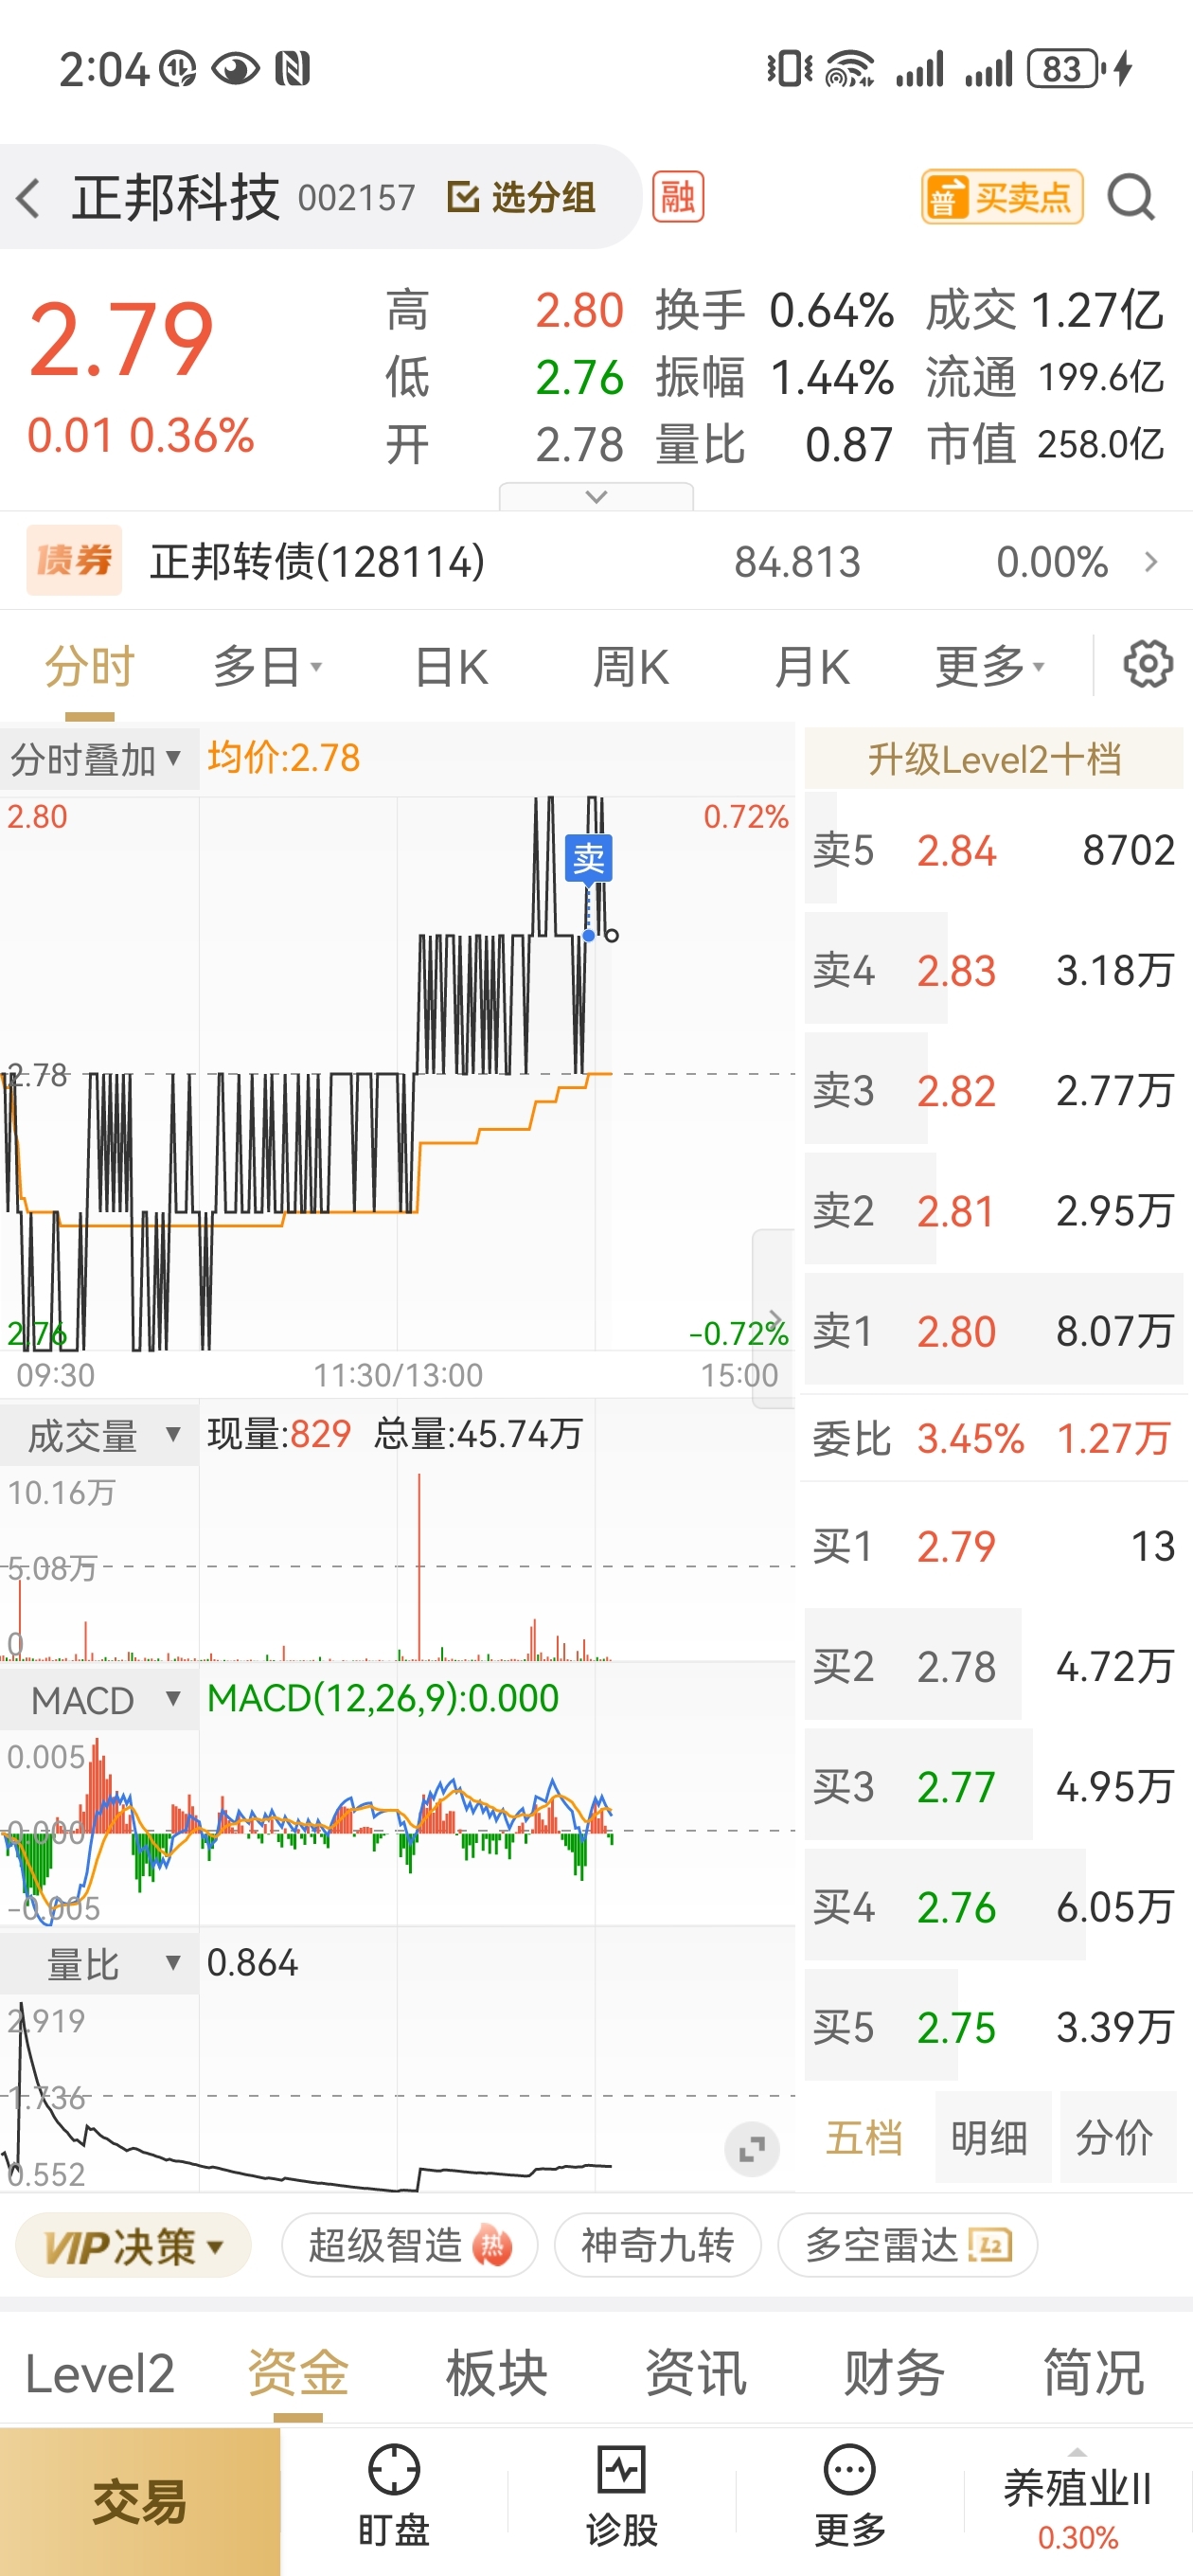Tap the Wi-Fi status icon
This screenshot has width=1193, height=2576.
point(849,69)
